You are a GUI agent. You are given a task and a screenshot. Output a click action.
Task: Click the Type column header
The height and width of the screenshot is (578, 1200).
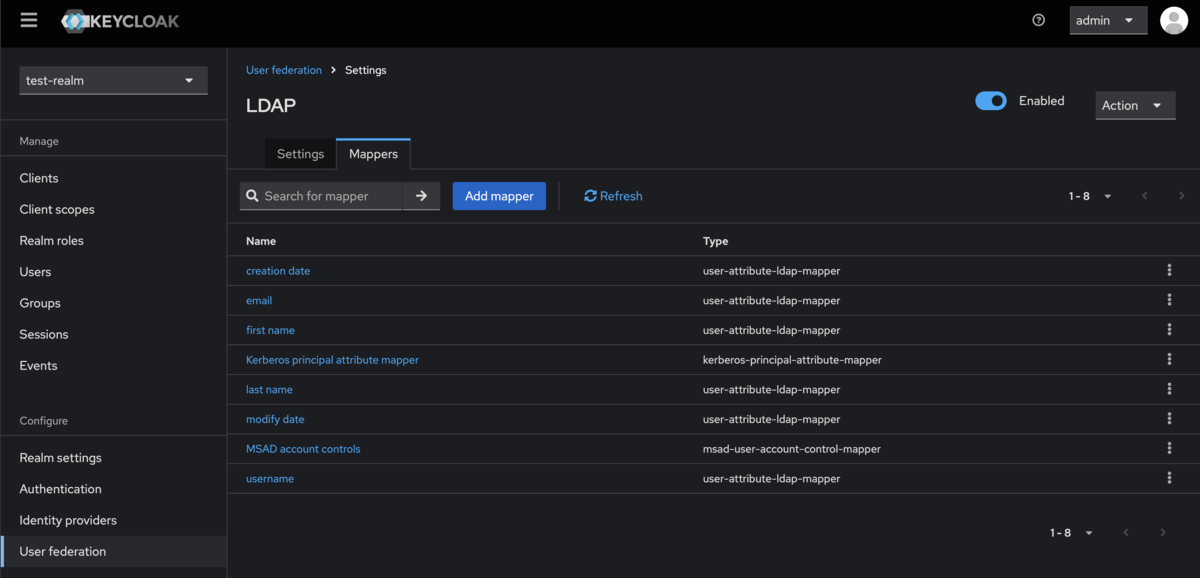pos(716,241)
